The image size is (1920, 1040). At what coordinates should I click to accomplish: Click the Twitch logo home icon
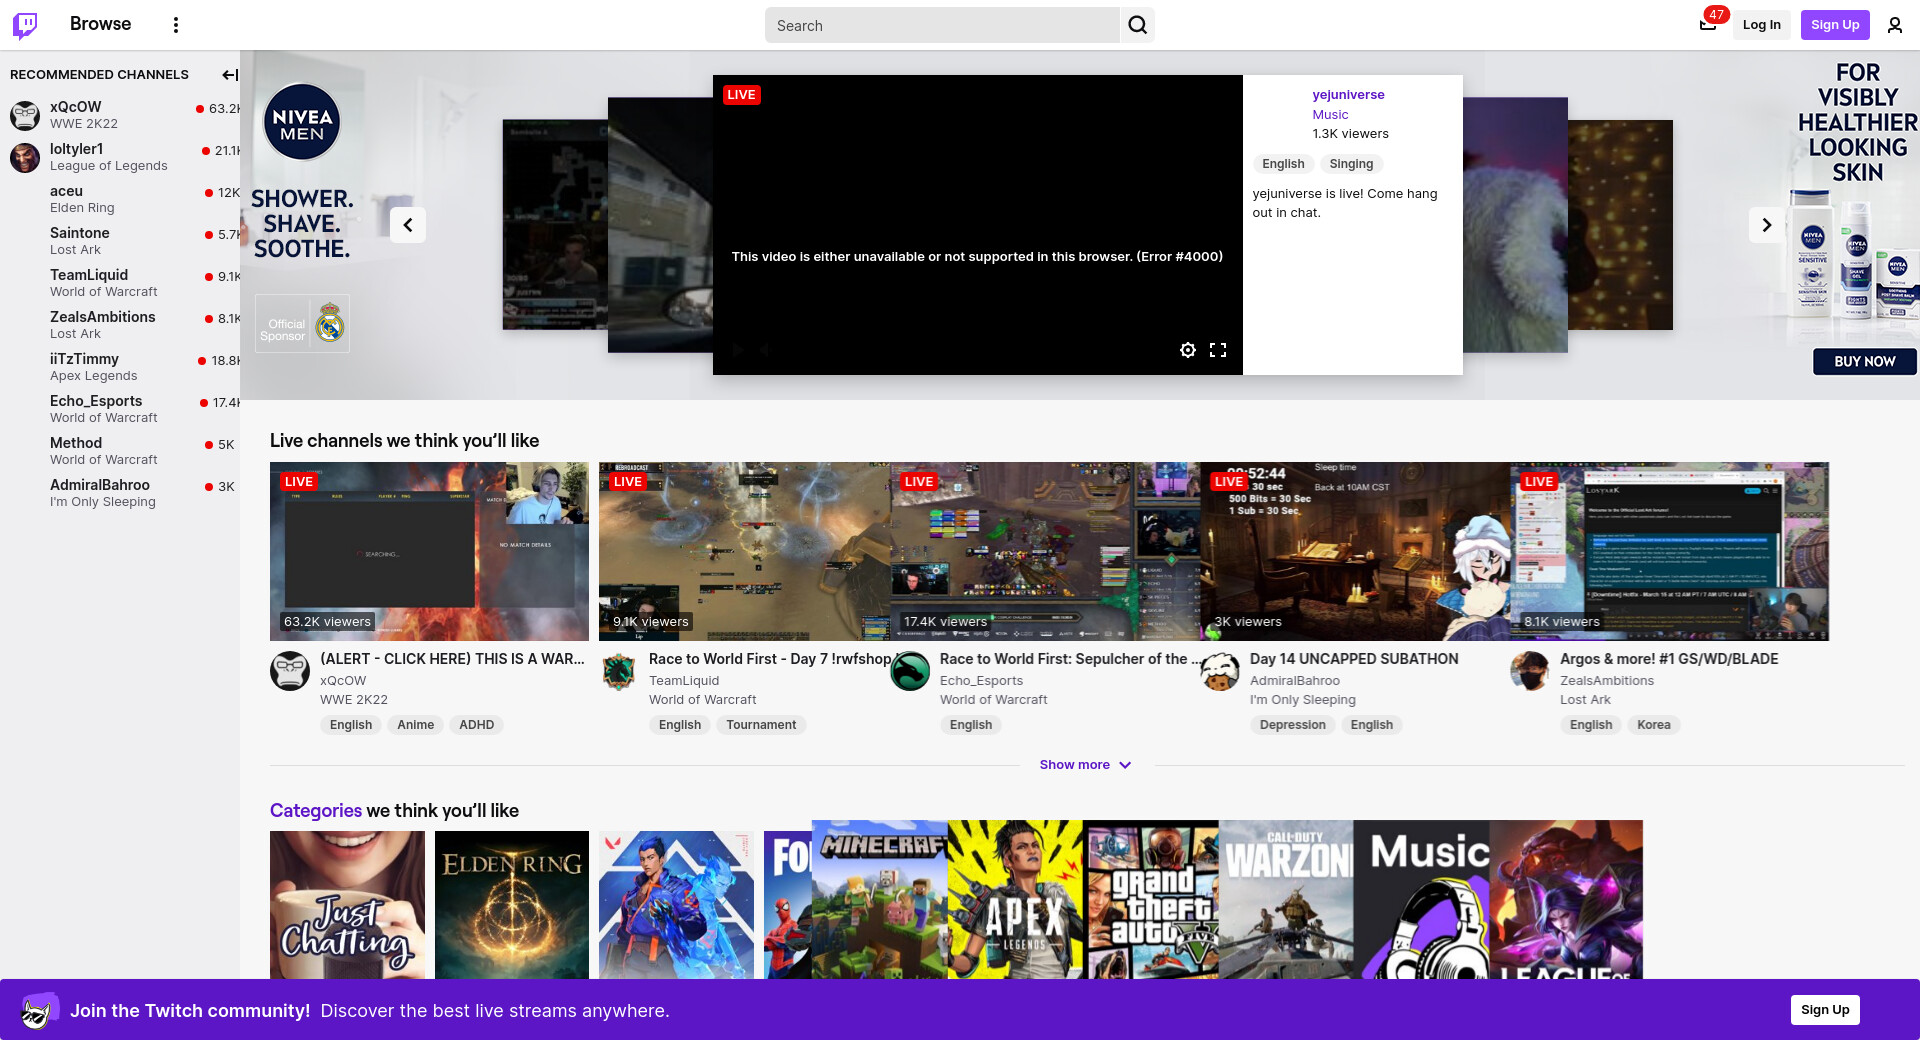pyautogui.click(x=25, y=25)
